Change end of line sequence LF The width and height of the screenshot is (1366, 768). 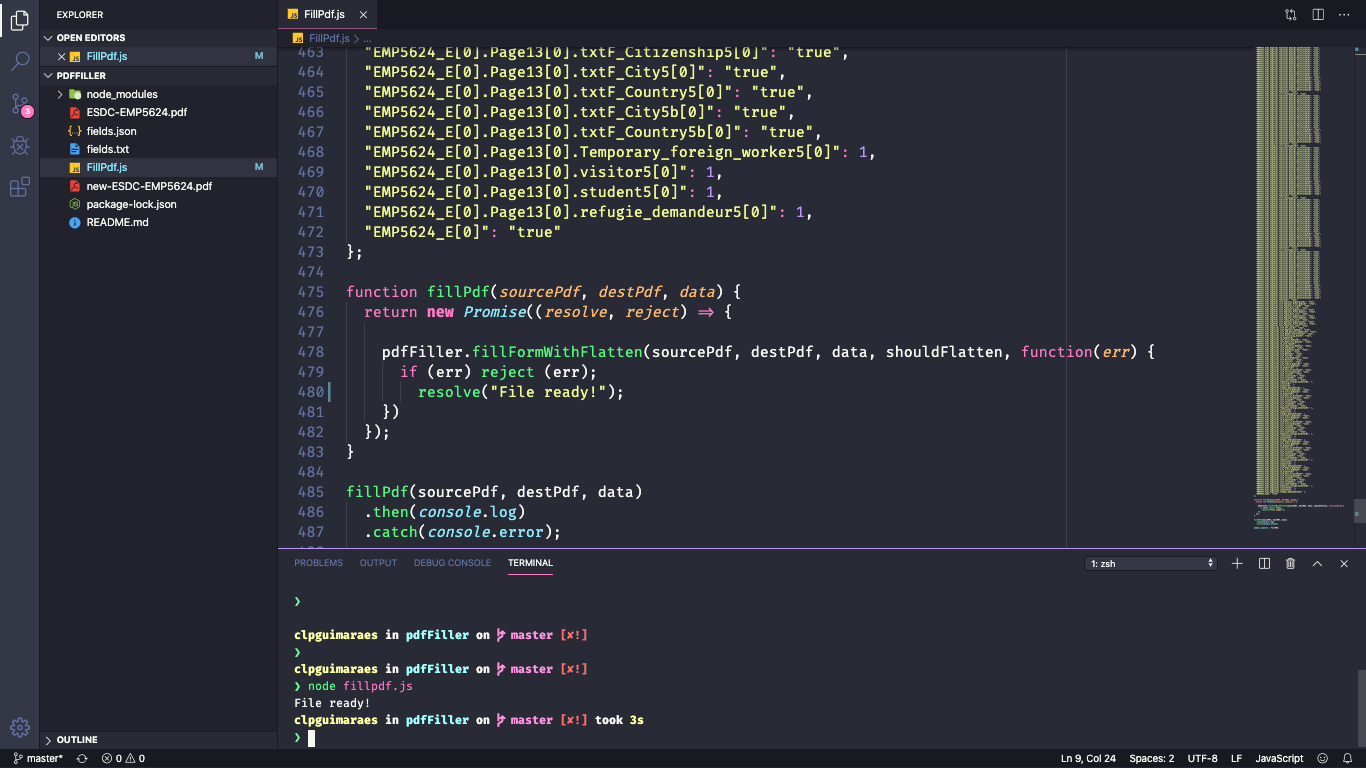click(1236, 759)
